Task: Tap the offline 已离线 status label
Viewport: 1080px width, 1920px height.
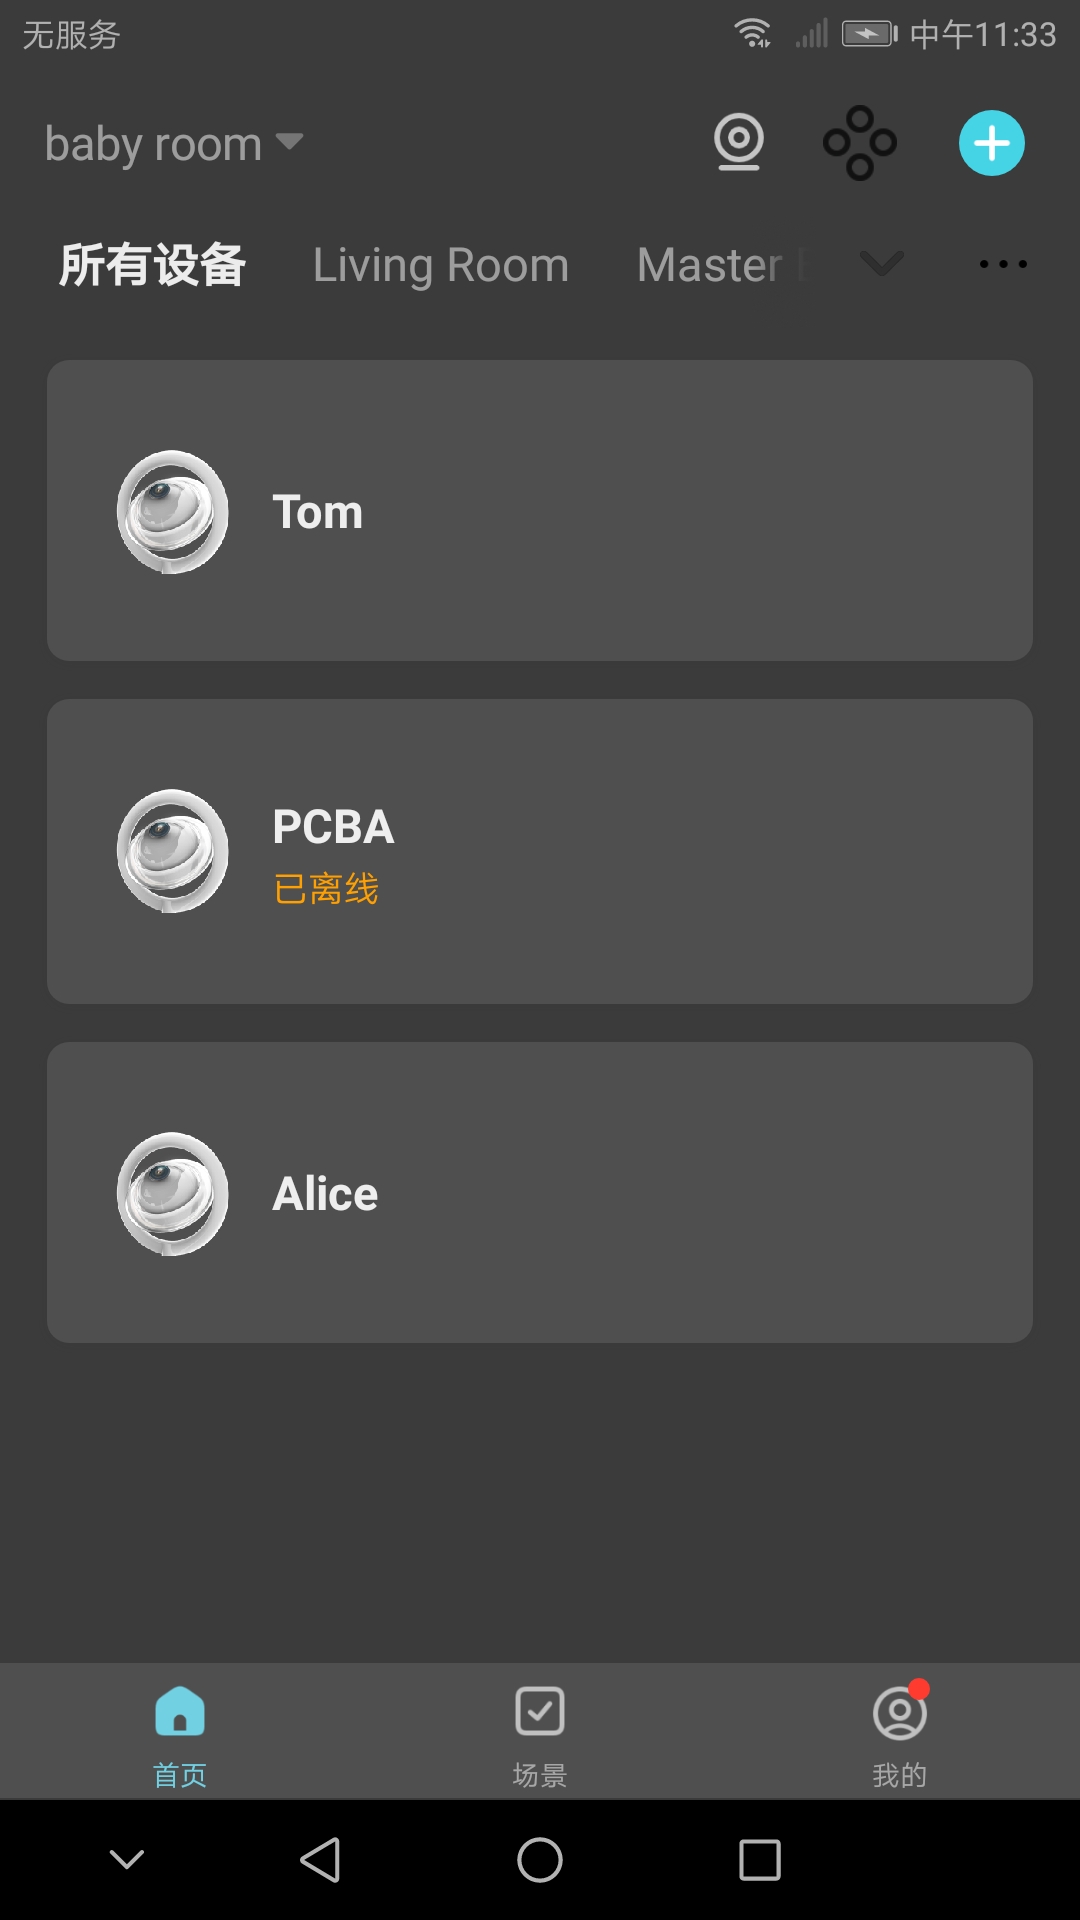Action: (x=326, y=889)
